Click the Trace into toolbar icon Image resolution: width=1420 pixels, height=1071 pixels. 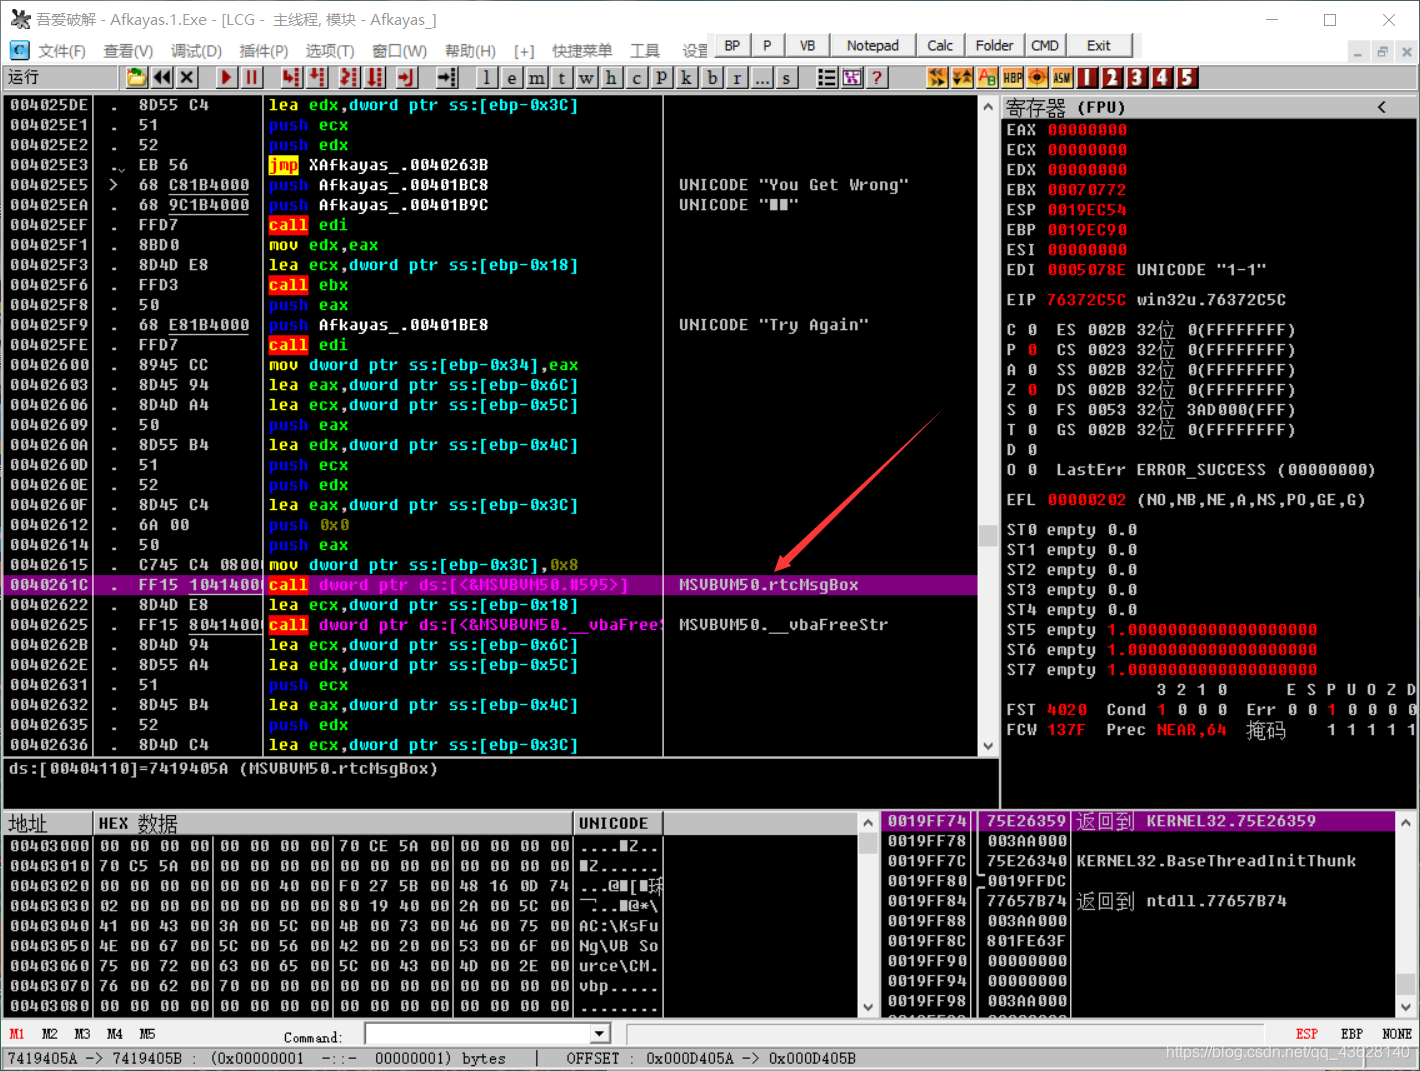click(349, 77)
